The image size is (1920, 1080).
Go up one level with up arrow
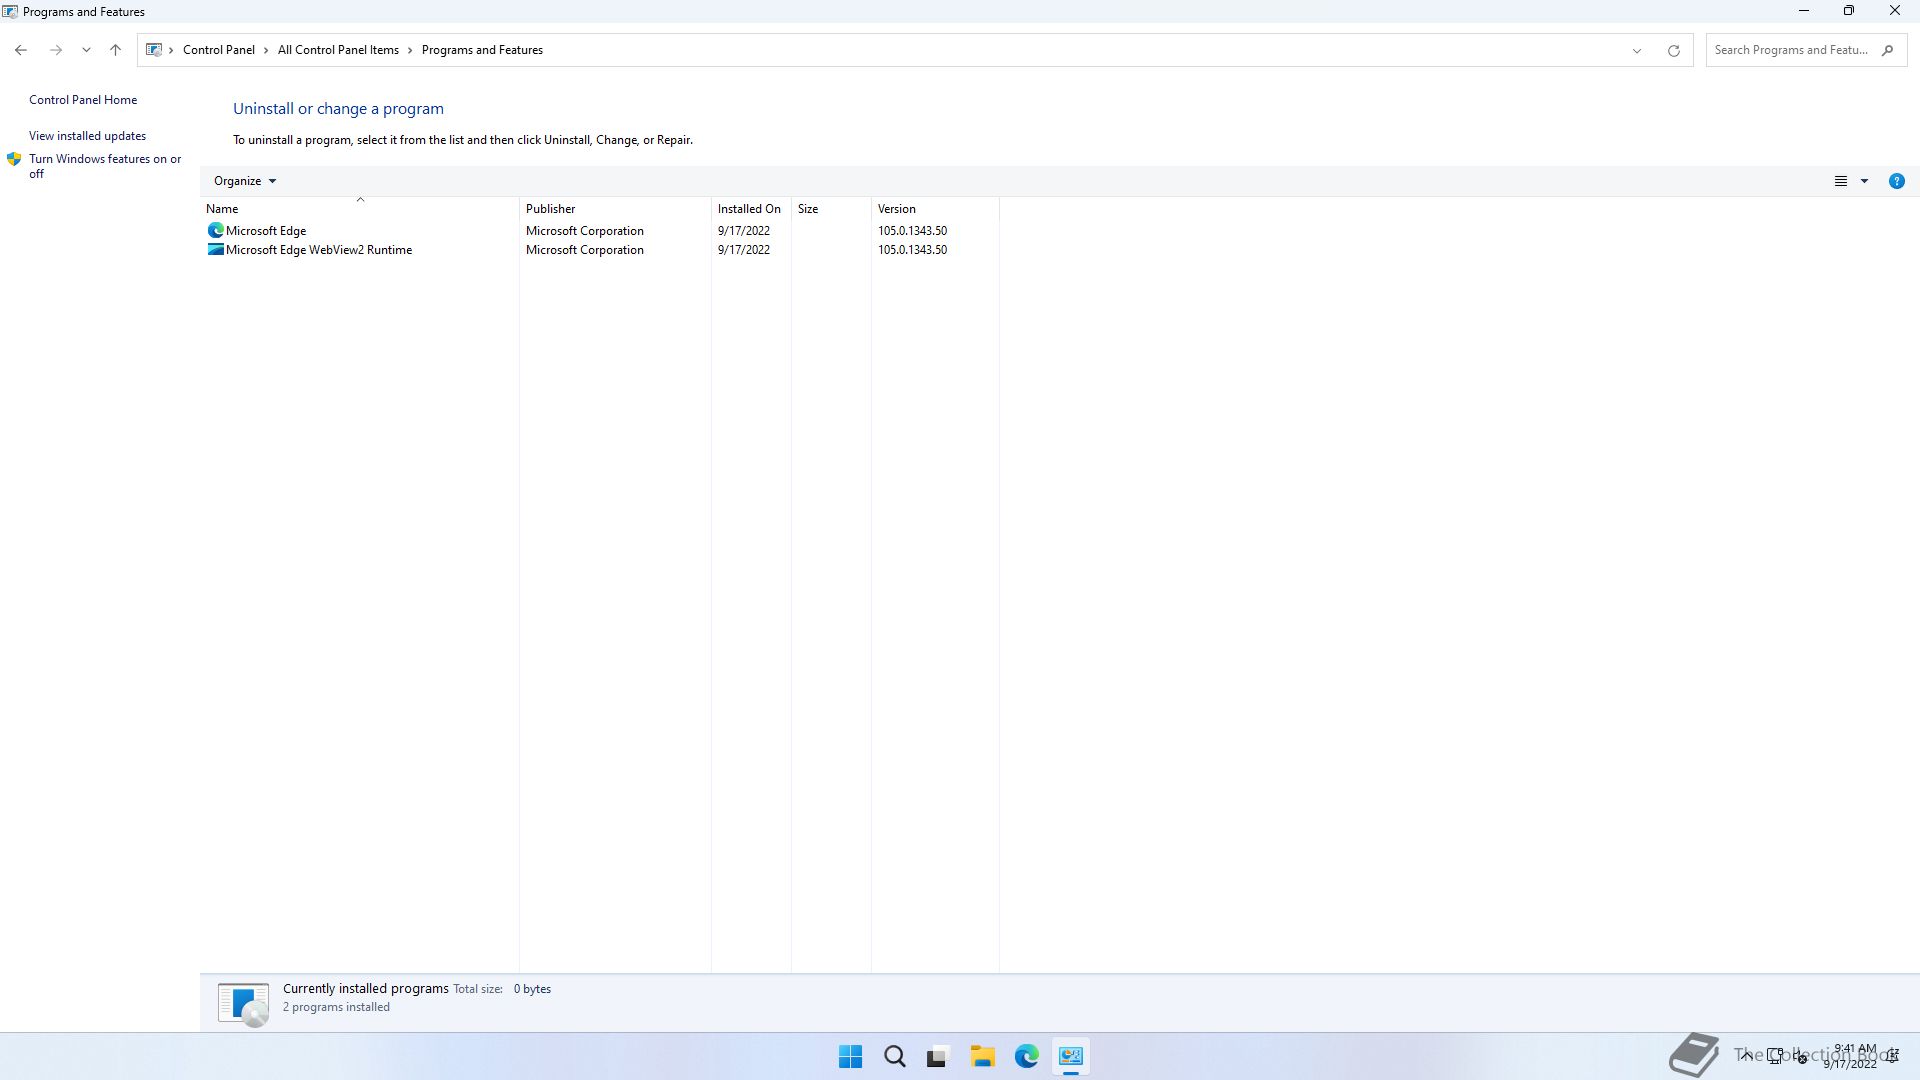[115, 50]
